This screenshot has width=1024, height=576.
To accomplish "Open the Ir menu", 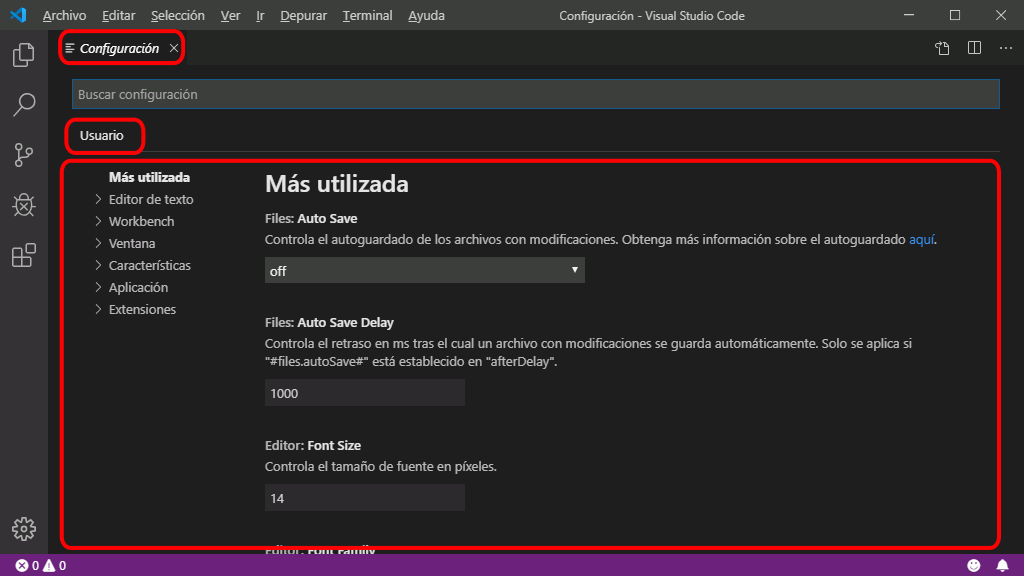I will [x=260, y=15].
